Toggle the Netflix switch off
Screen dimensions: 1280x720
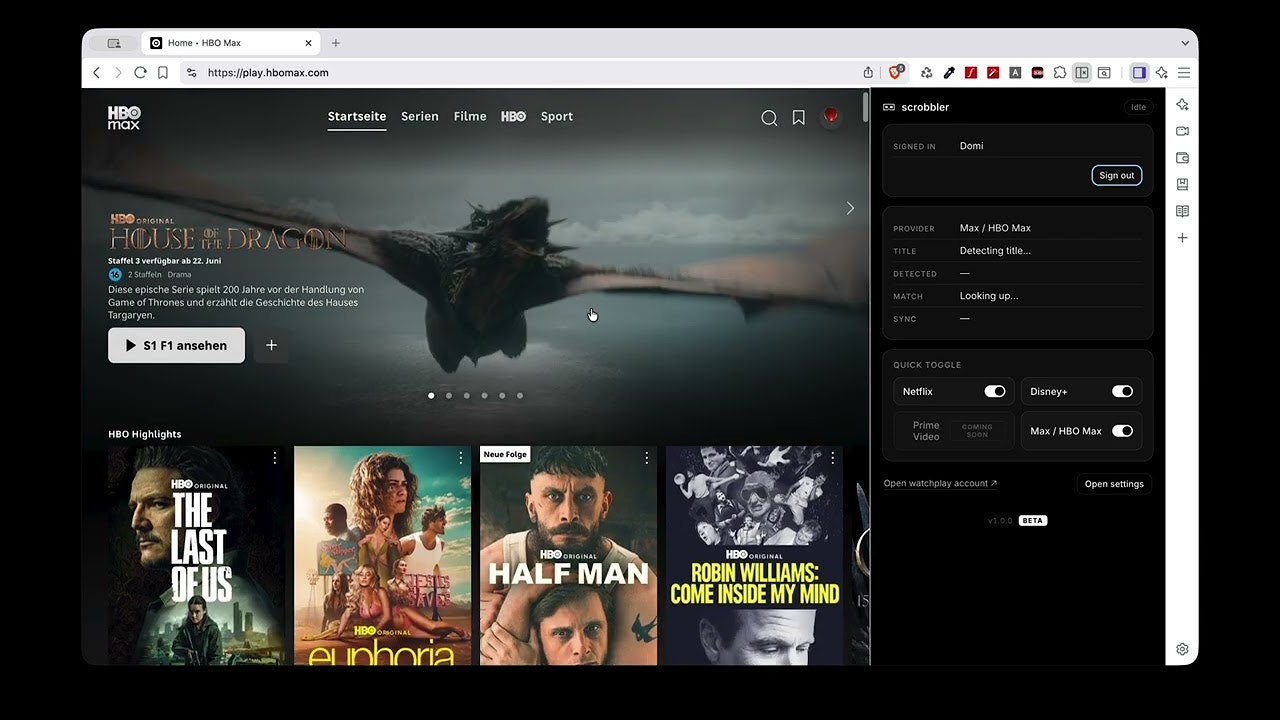coord(994,392)
